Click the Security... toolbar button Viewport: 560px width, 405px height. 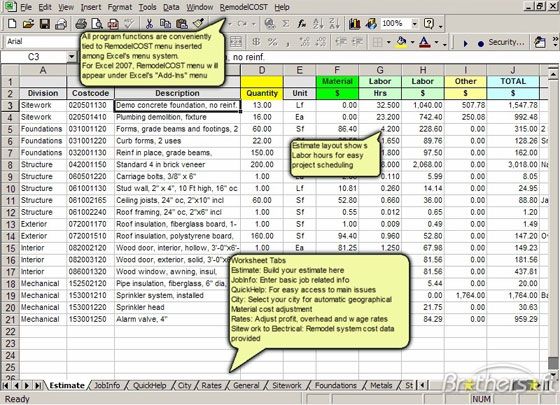[506, 42]
